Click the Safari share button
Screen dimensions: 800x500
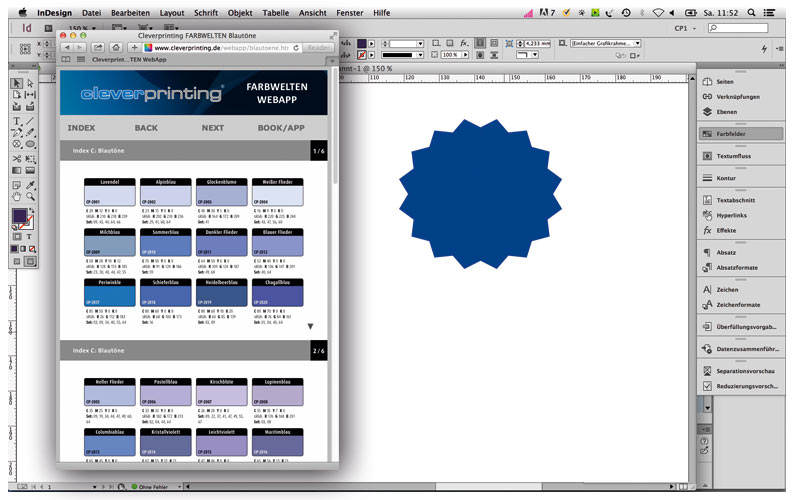point(97,47)
